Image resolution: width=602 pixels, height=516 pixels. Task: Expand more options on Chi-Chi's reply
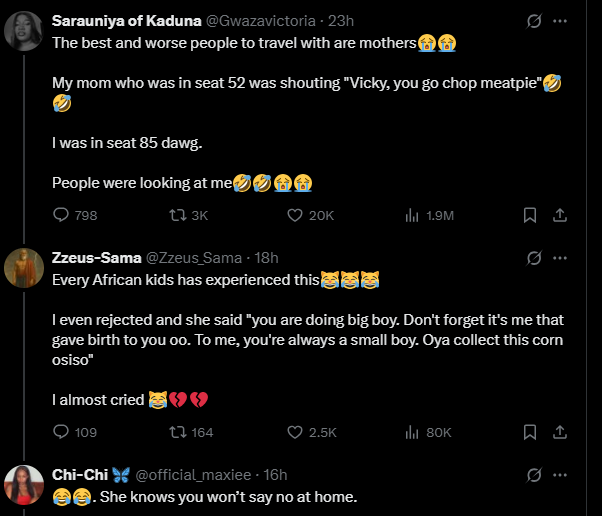560,474
